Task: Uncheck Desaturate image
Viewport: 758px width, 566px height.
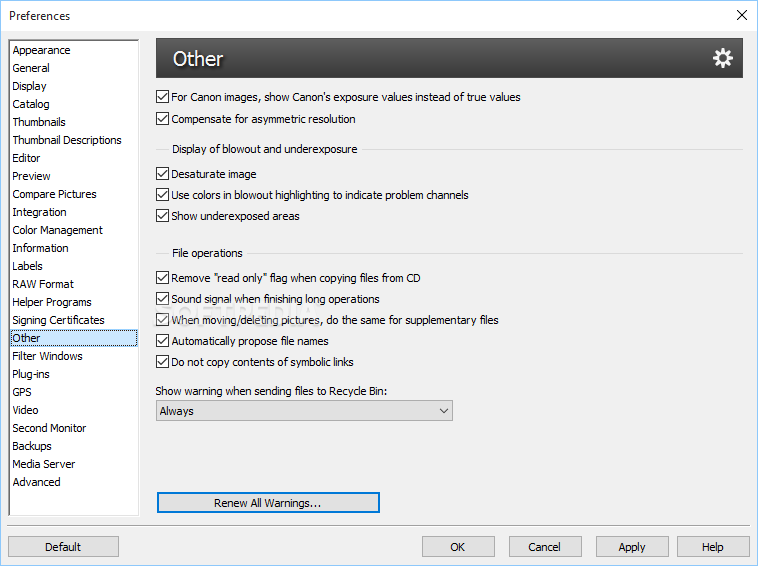Action: [162, 174]
